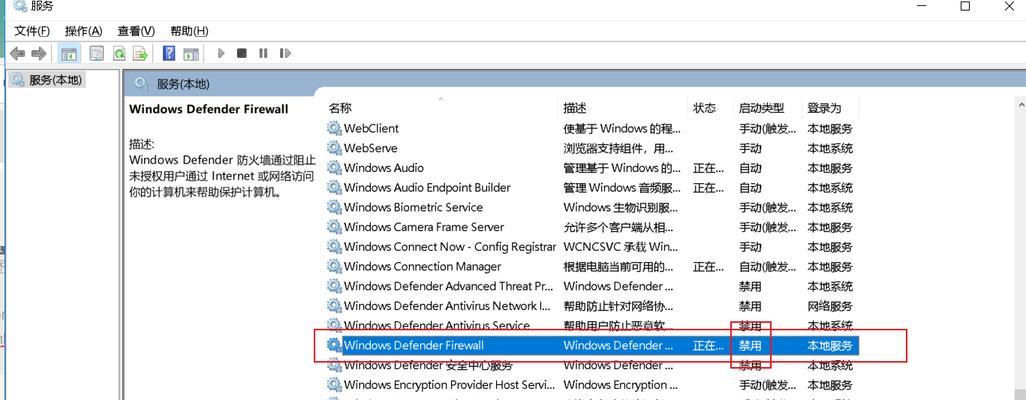Image resolution: width=1026 pixels, height=400 pixels.
Task: Select Windows Connection Manager name
Action: [423, 266]
